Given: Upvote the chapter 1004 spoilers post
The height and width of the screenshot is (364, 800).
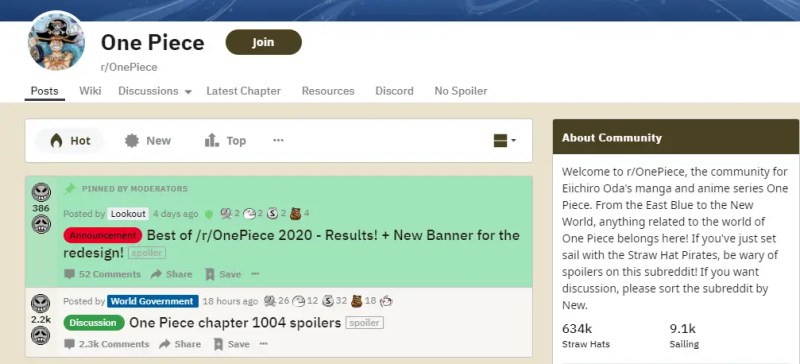Looking at the screenshot, I should tap(41, 304).
